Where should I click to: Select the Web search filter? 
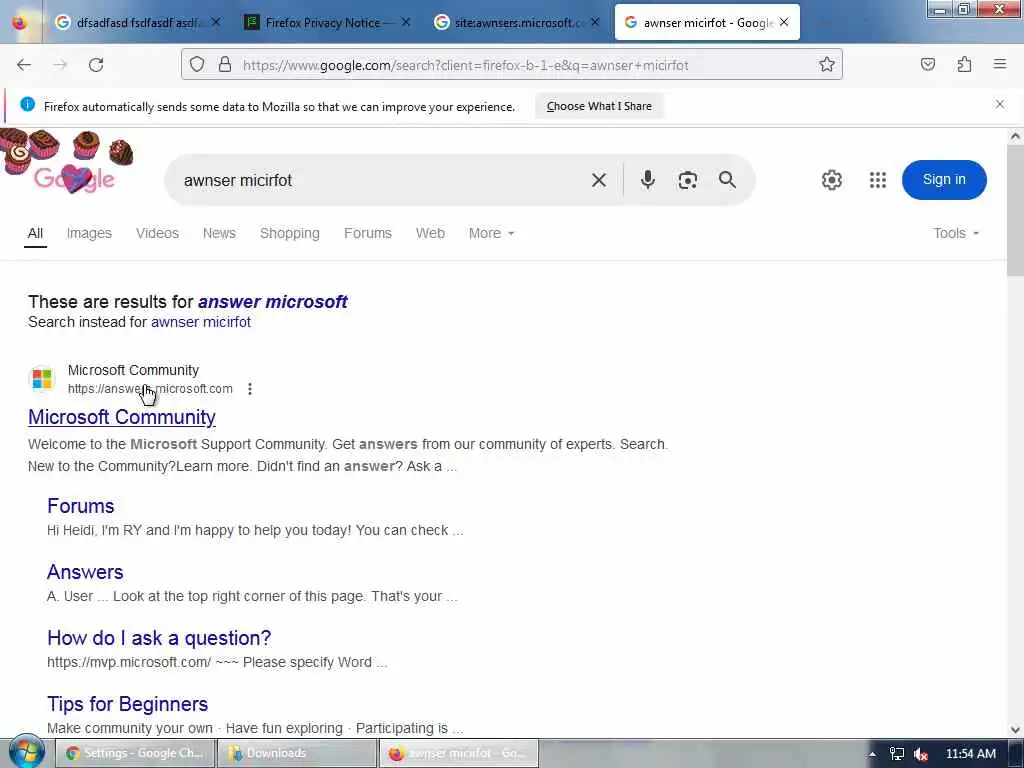coord(430,233)
